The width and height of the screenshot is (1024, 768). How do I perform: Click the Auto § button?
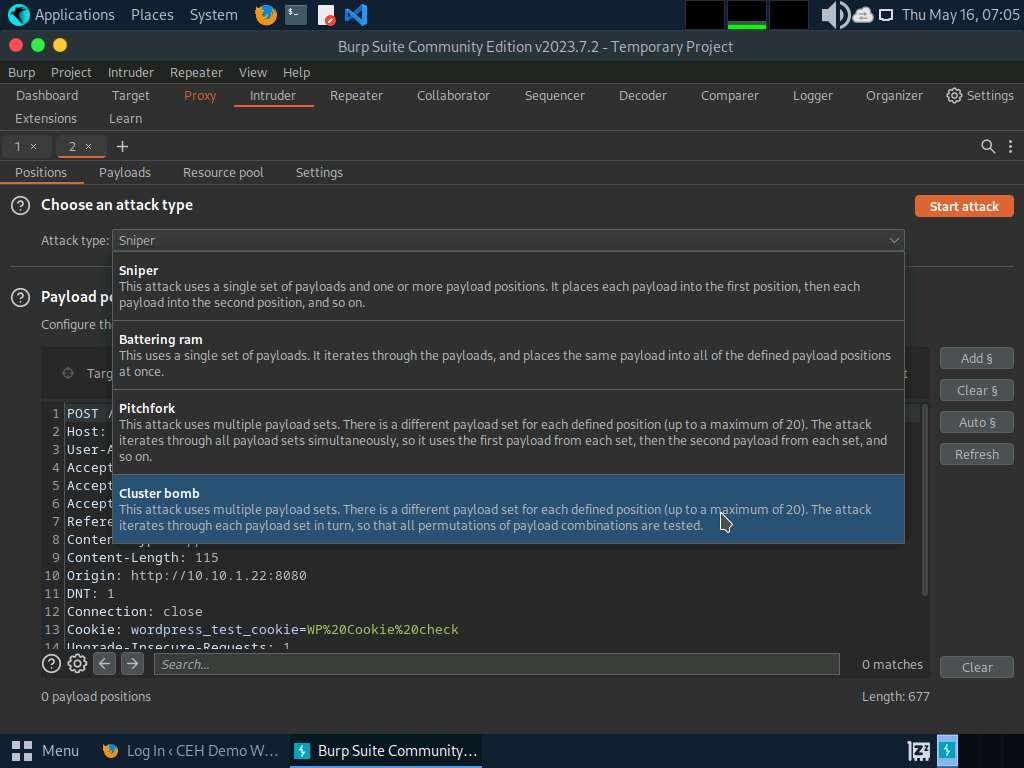[x=976, y=423]
